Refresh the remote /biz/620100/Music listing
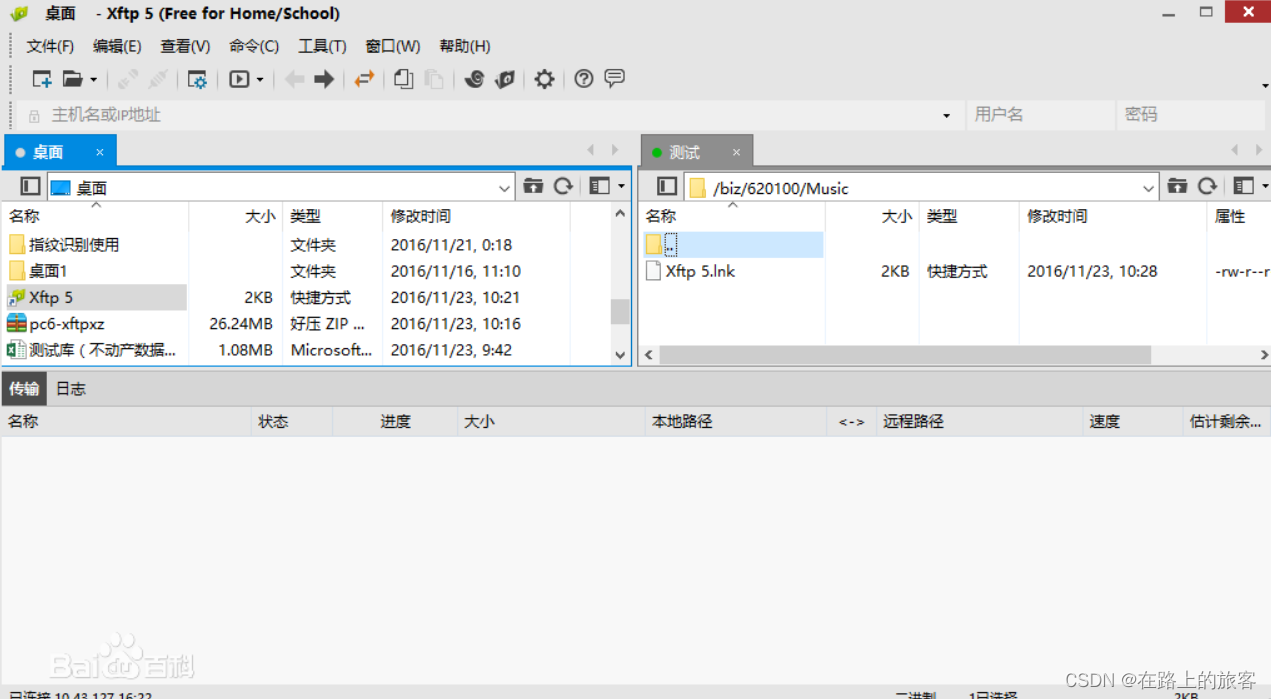The image size is (1271, 699). pyautogui.click(x=1208, y=186)
